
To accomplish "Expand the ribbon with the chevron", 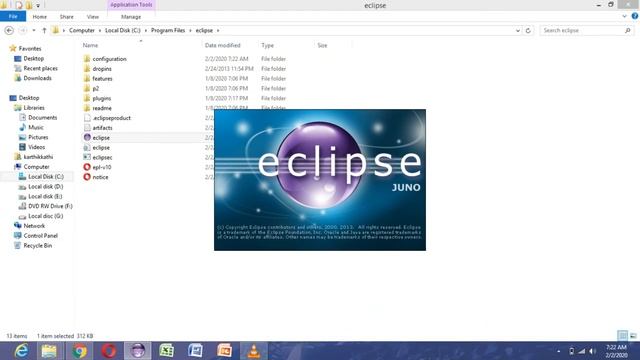I will (624, 16).
